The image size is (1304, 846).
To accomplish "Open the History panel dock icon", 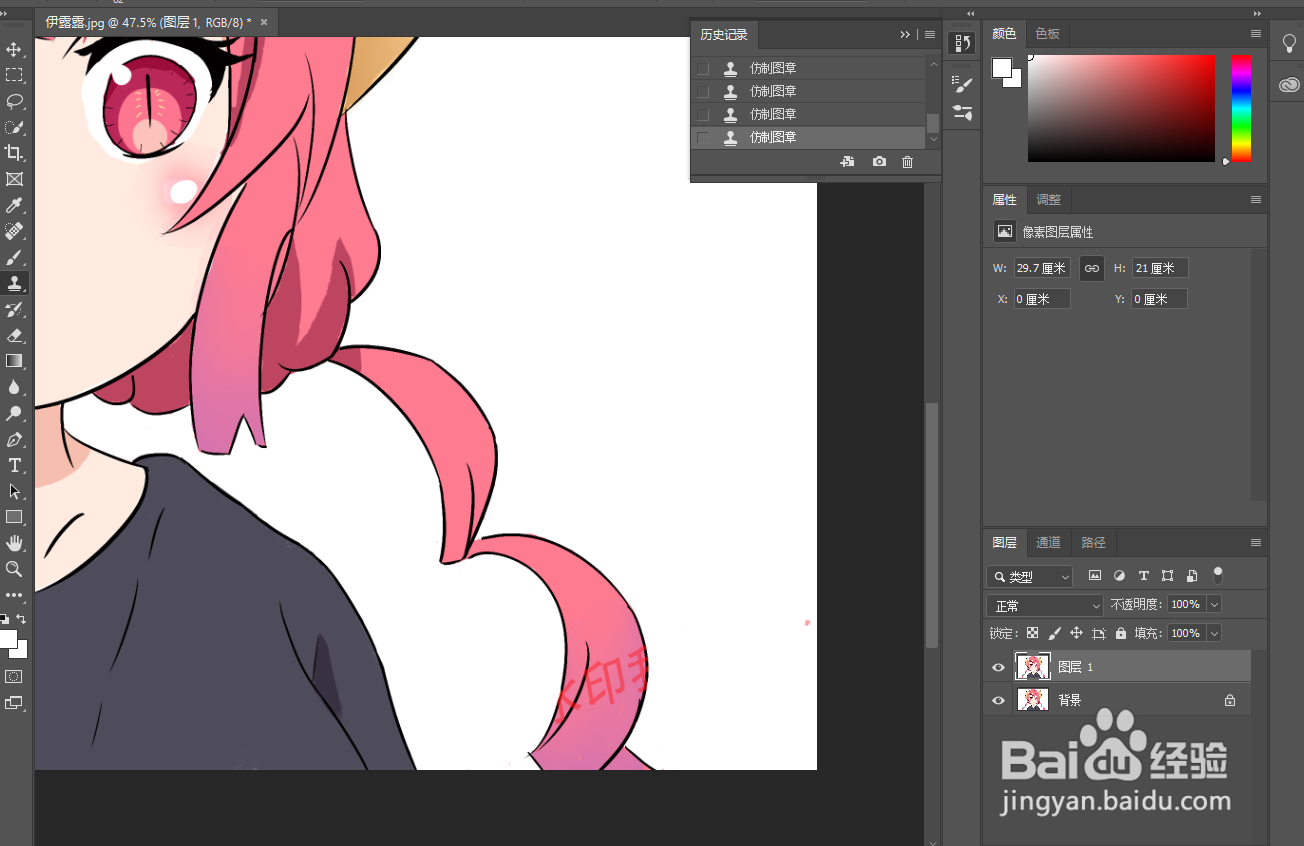I will point(962,42).
